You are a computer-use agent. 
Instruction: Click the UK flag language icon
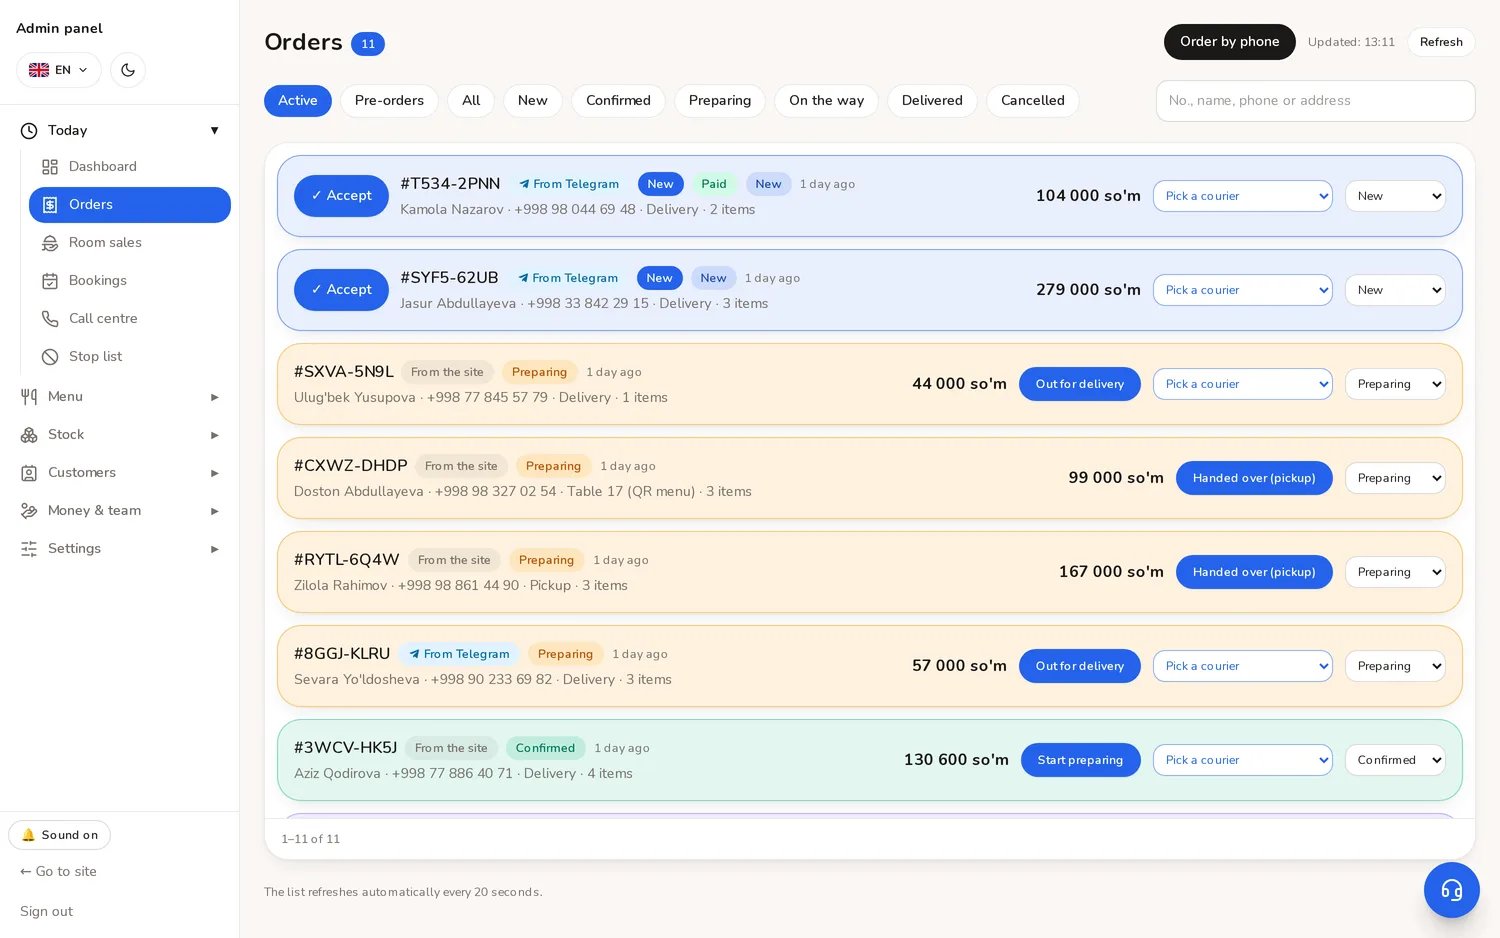coord(39,70)
